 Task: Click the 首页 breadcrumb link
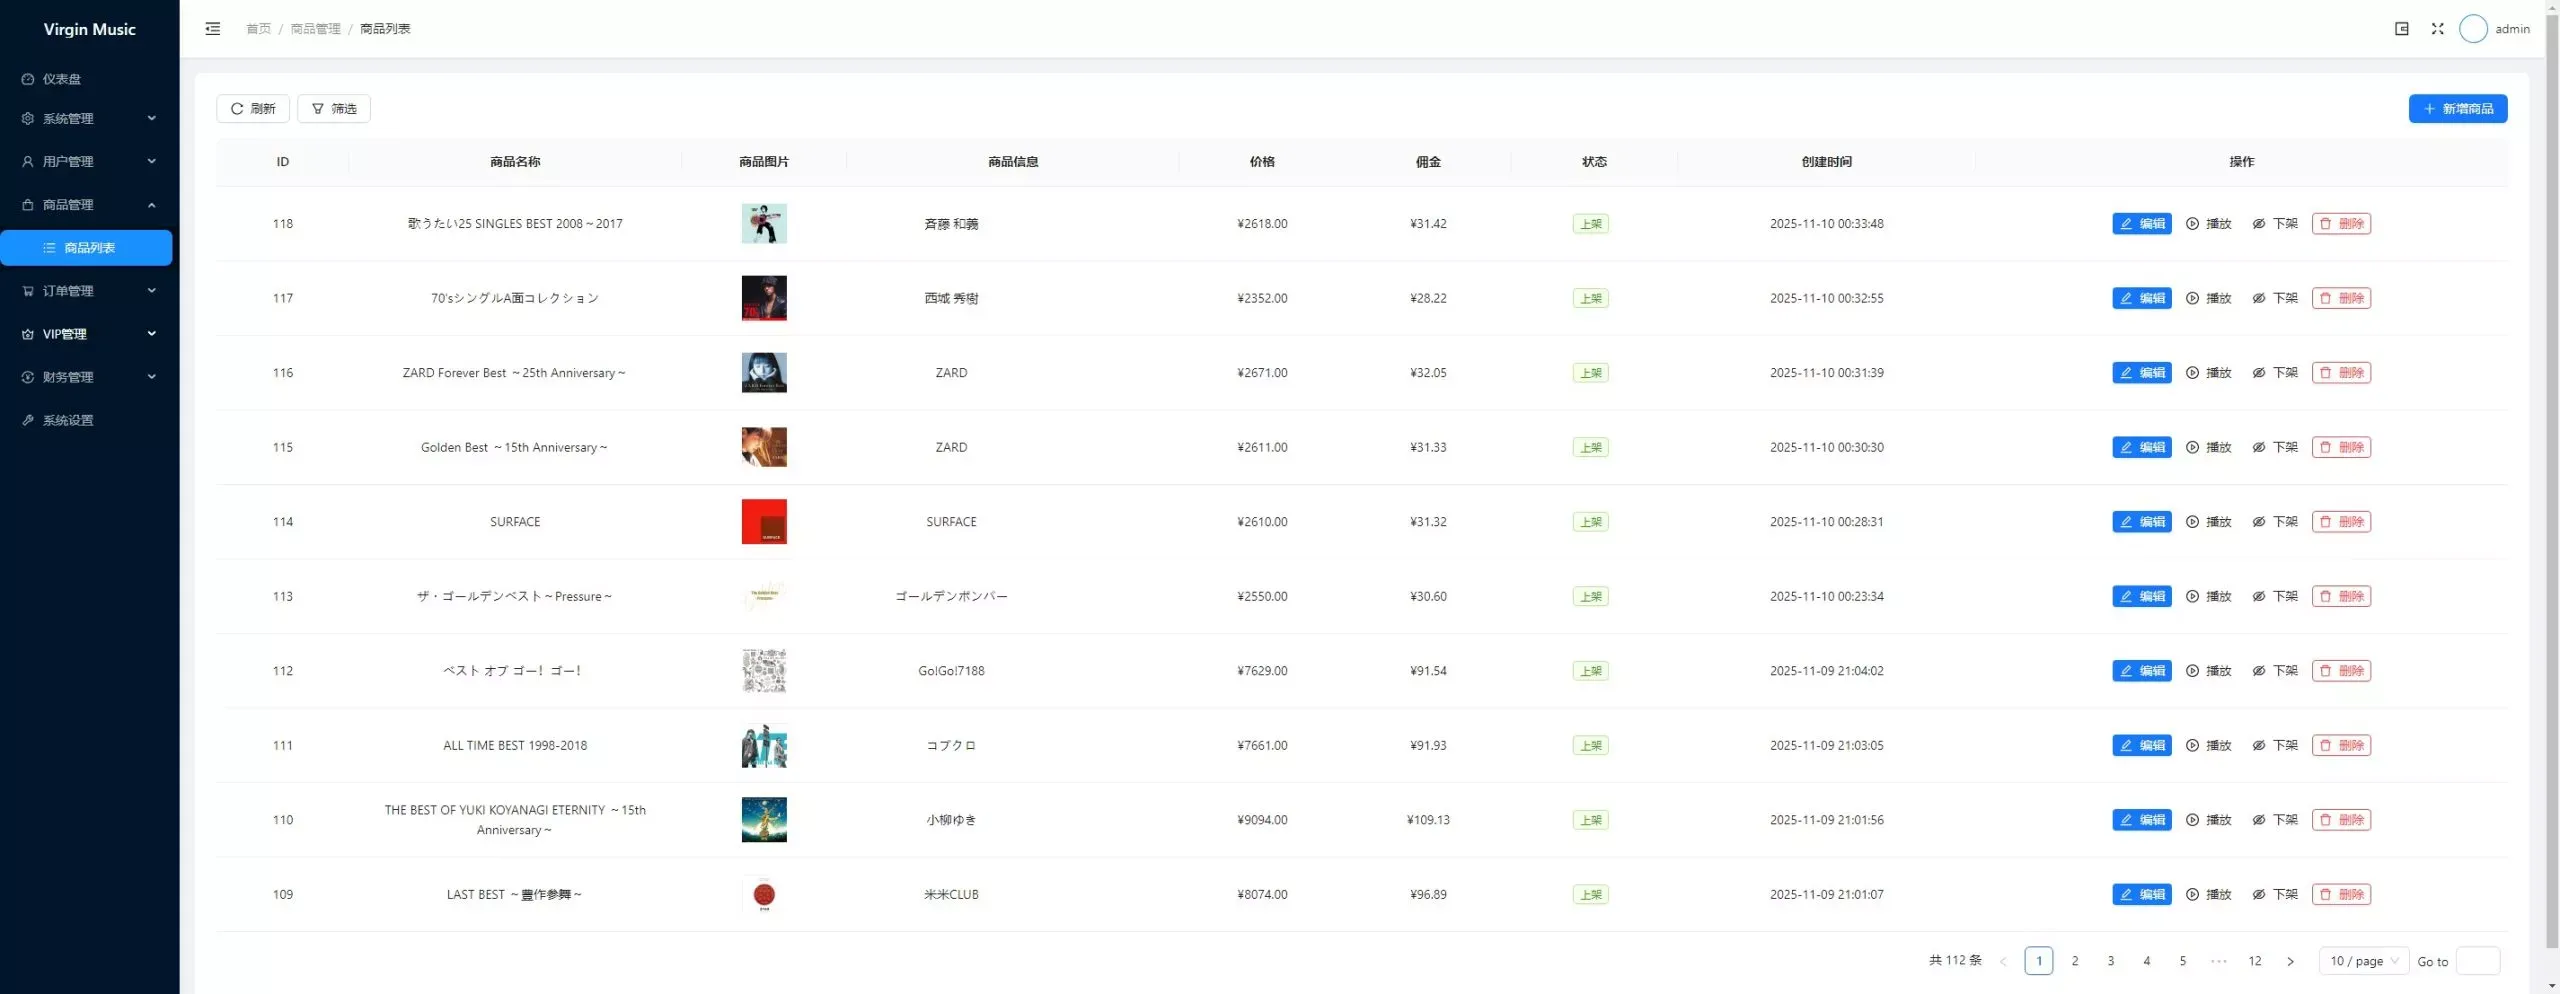click(258, 29)
